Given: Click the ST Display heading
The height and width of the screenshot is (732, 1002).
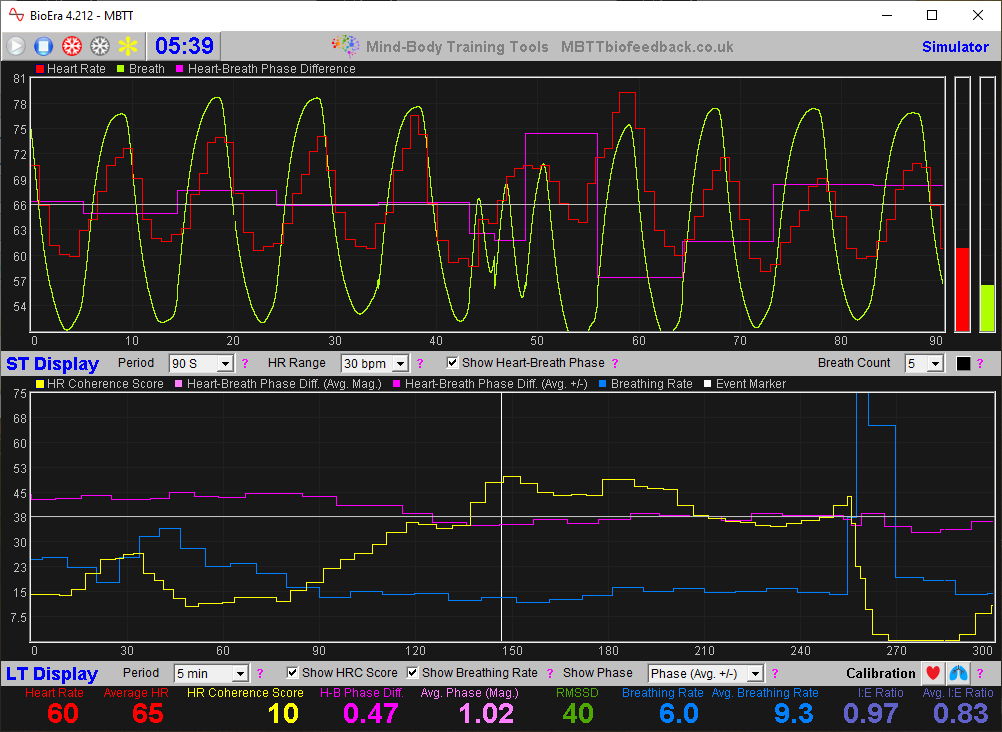Looking at the screenshot, I should [x=52, y=364].
